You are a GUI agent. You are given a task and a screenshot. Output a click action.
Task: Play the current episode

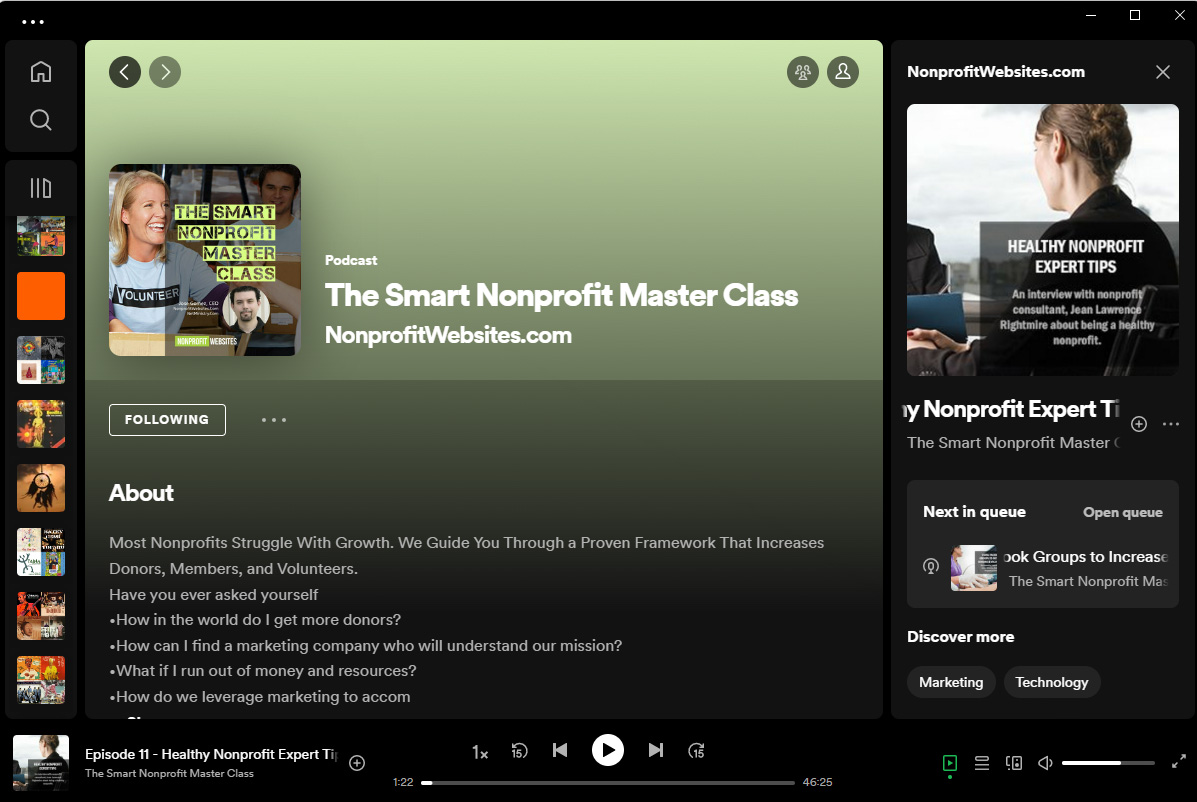click(608, 750)
